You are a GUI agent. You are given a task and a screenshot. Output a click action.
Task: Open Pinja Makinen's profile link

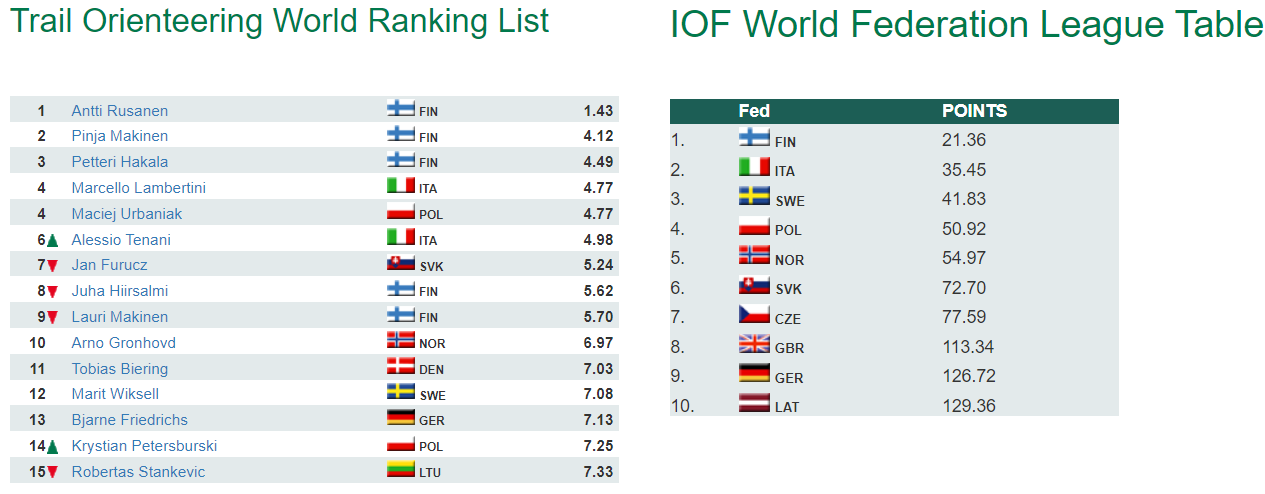pyautogui.click(x=119, y=136)
